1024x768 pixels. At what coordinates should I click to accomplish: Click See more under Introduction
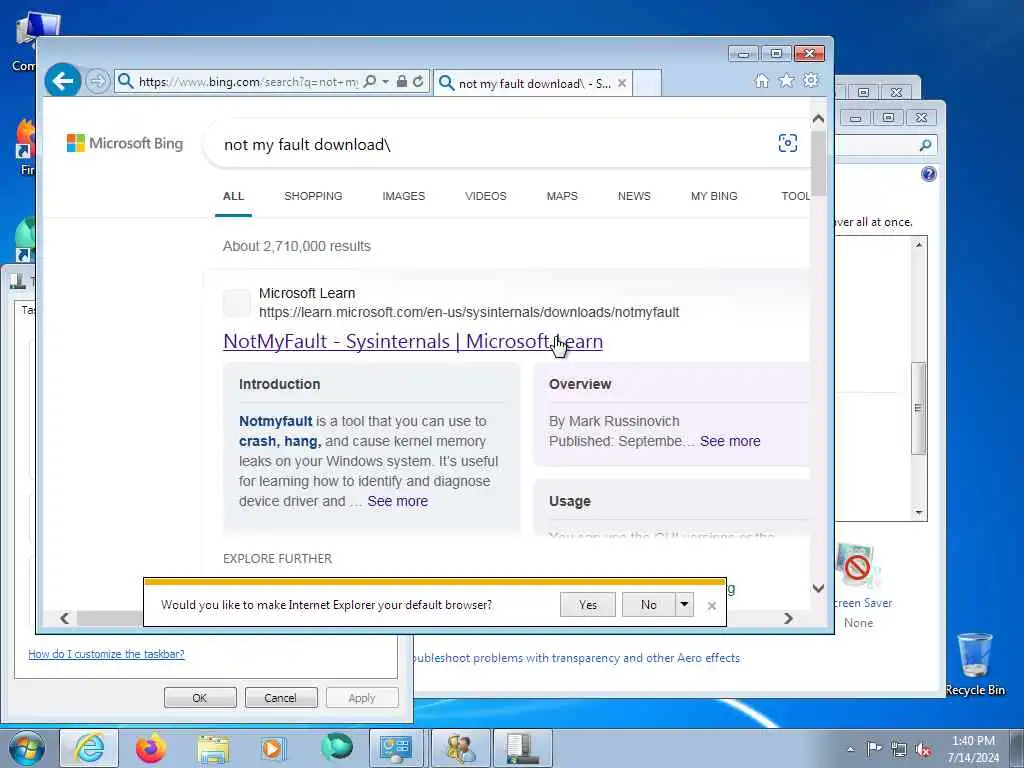(398, 501)
